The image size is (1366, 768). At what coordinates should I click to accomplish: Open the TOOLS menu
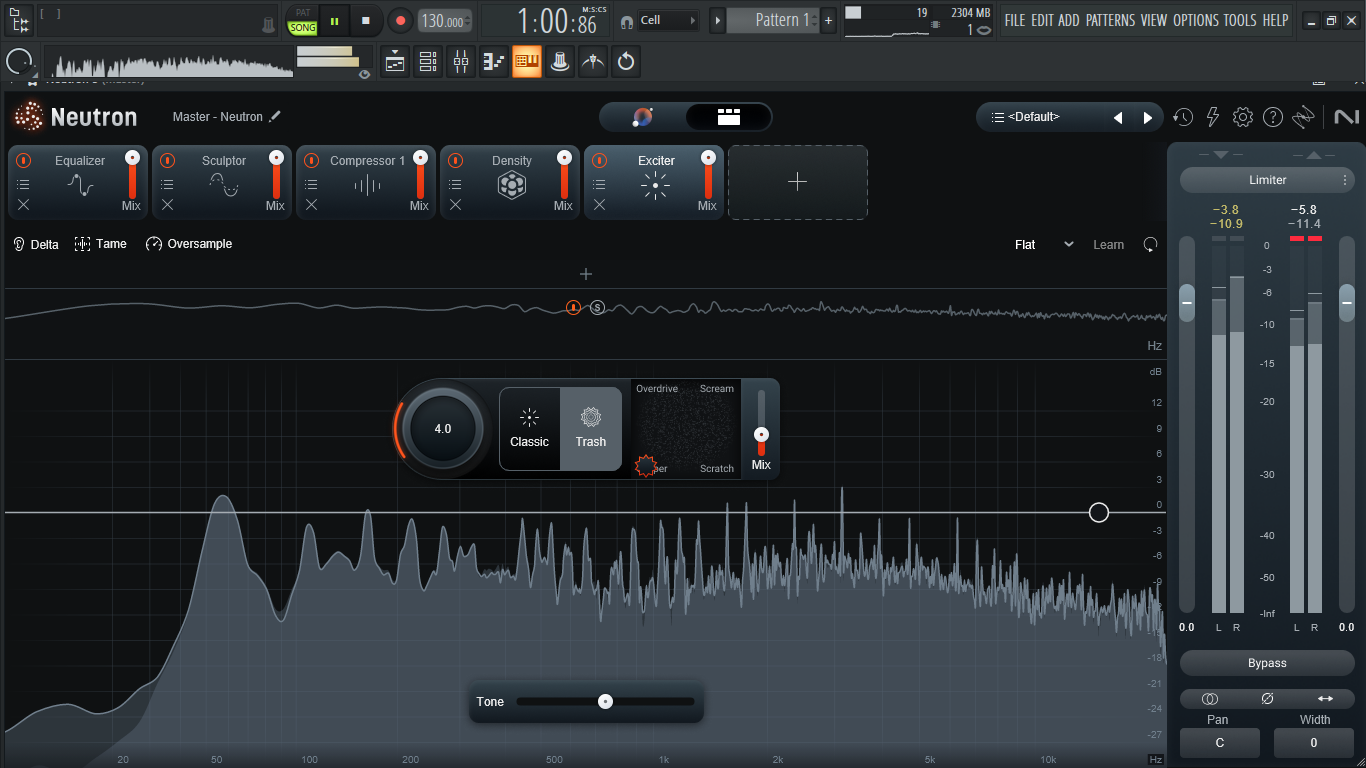pos(1240,20)
